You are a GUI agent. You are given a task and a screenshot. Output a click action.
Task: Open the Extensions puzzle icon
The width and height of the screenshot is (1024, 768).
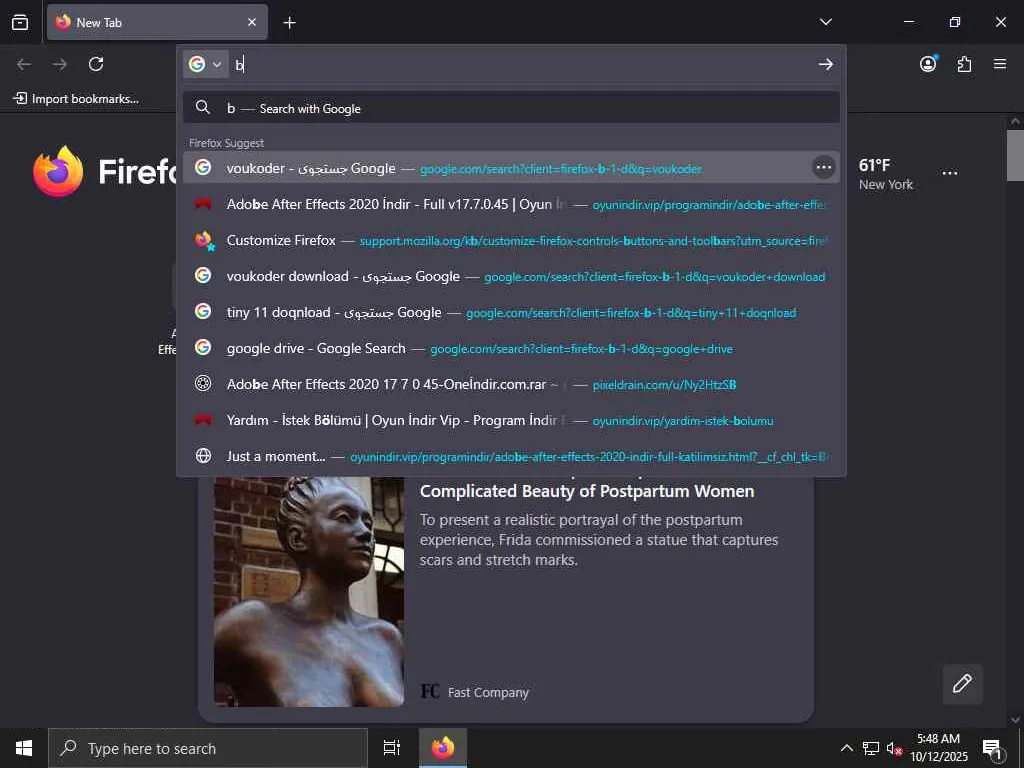click(x=964, y=64)
